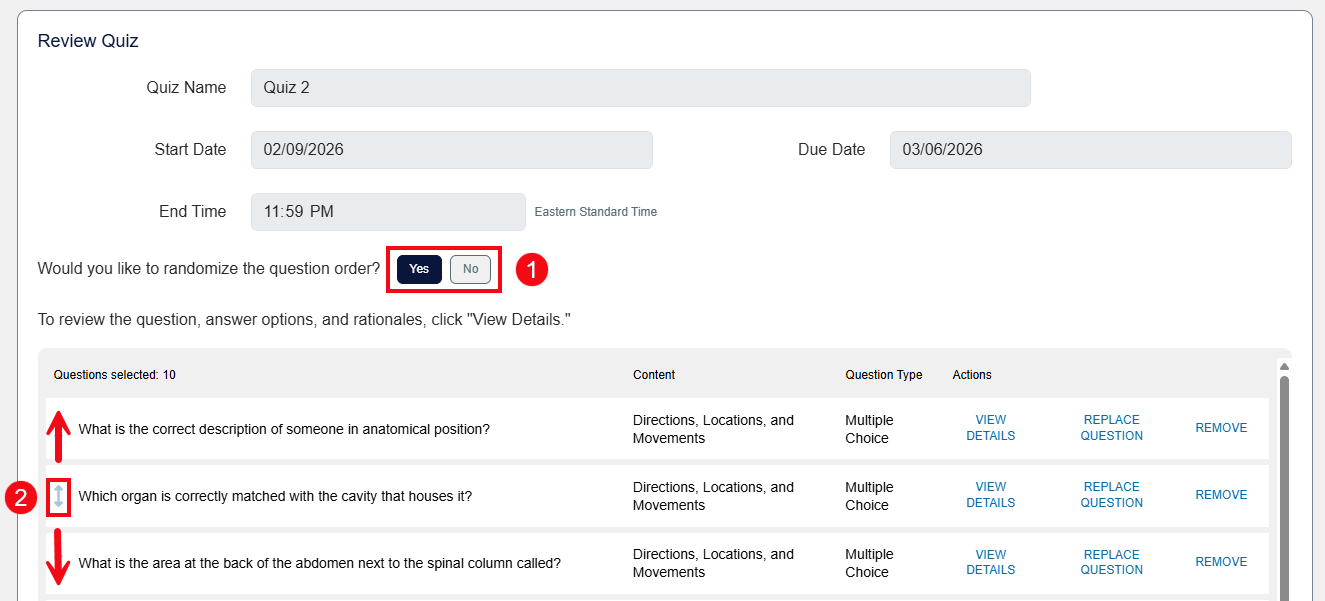Click the reorder handle beside the organ cavity question
Viewport: 1325px width, 601px height.
click(58, 496)
